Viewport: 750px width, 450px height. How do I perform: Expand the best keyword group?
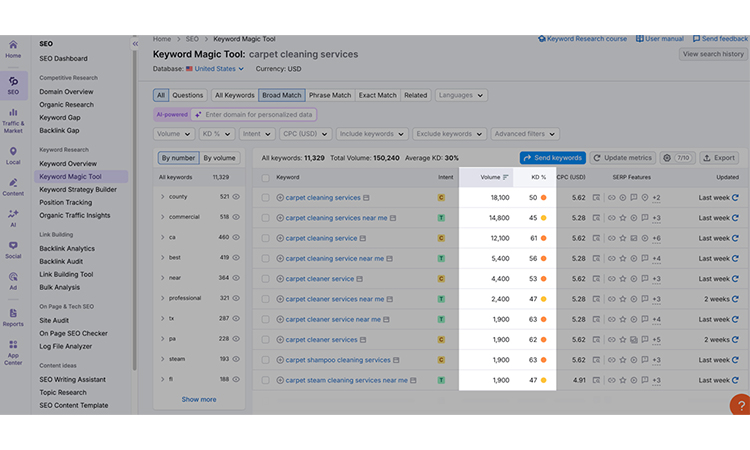coord(163,257)
